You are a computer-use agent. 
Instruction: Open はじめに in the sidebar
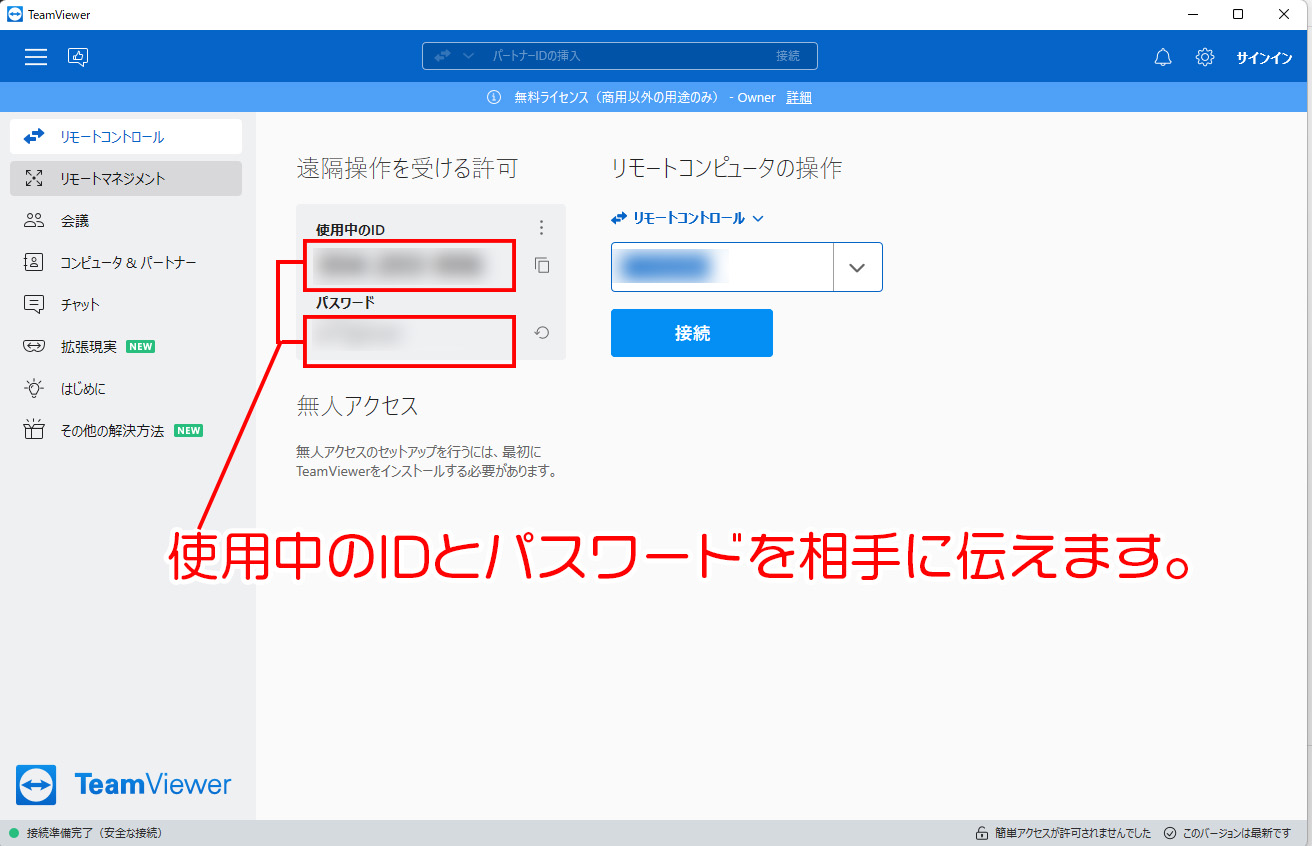pyautogui.click(x=126, y=389)
